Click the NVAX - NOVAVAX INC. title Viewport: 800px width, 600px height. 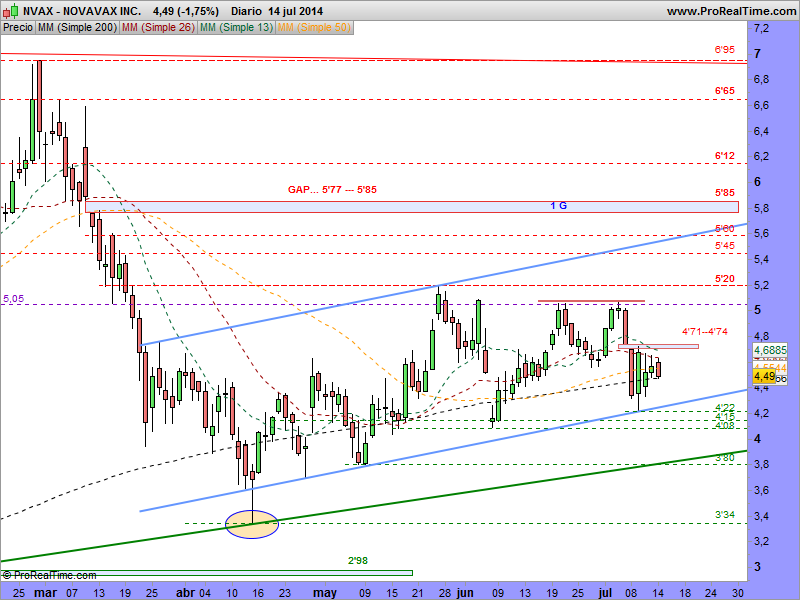(x=82, y=11)
